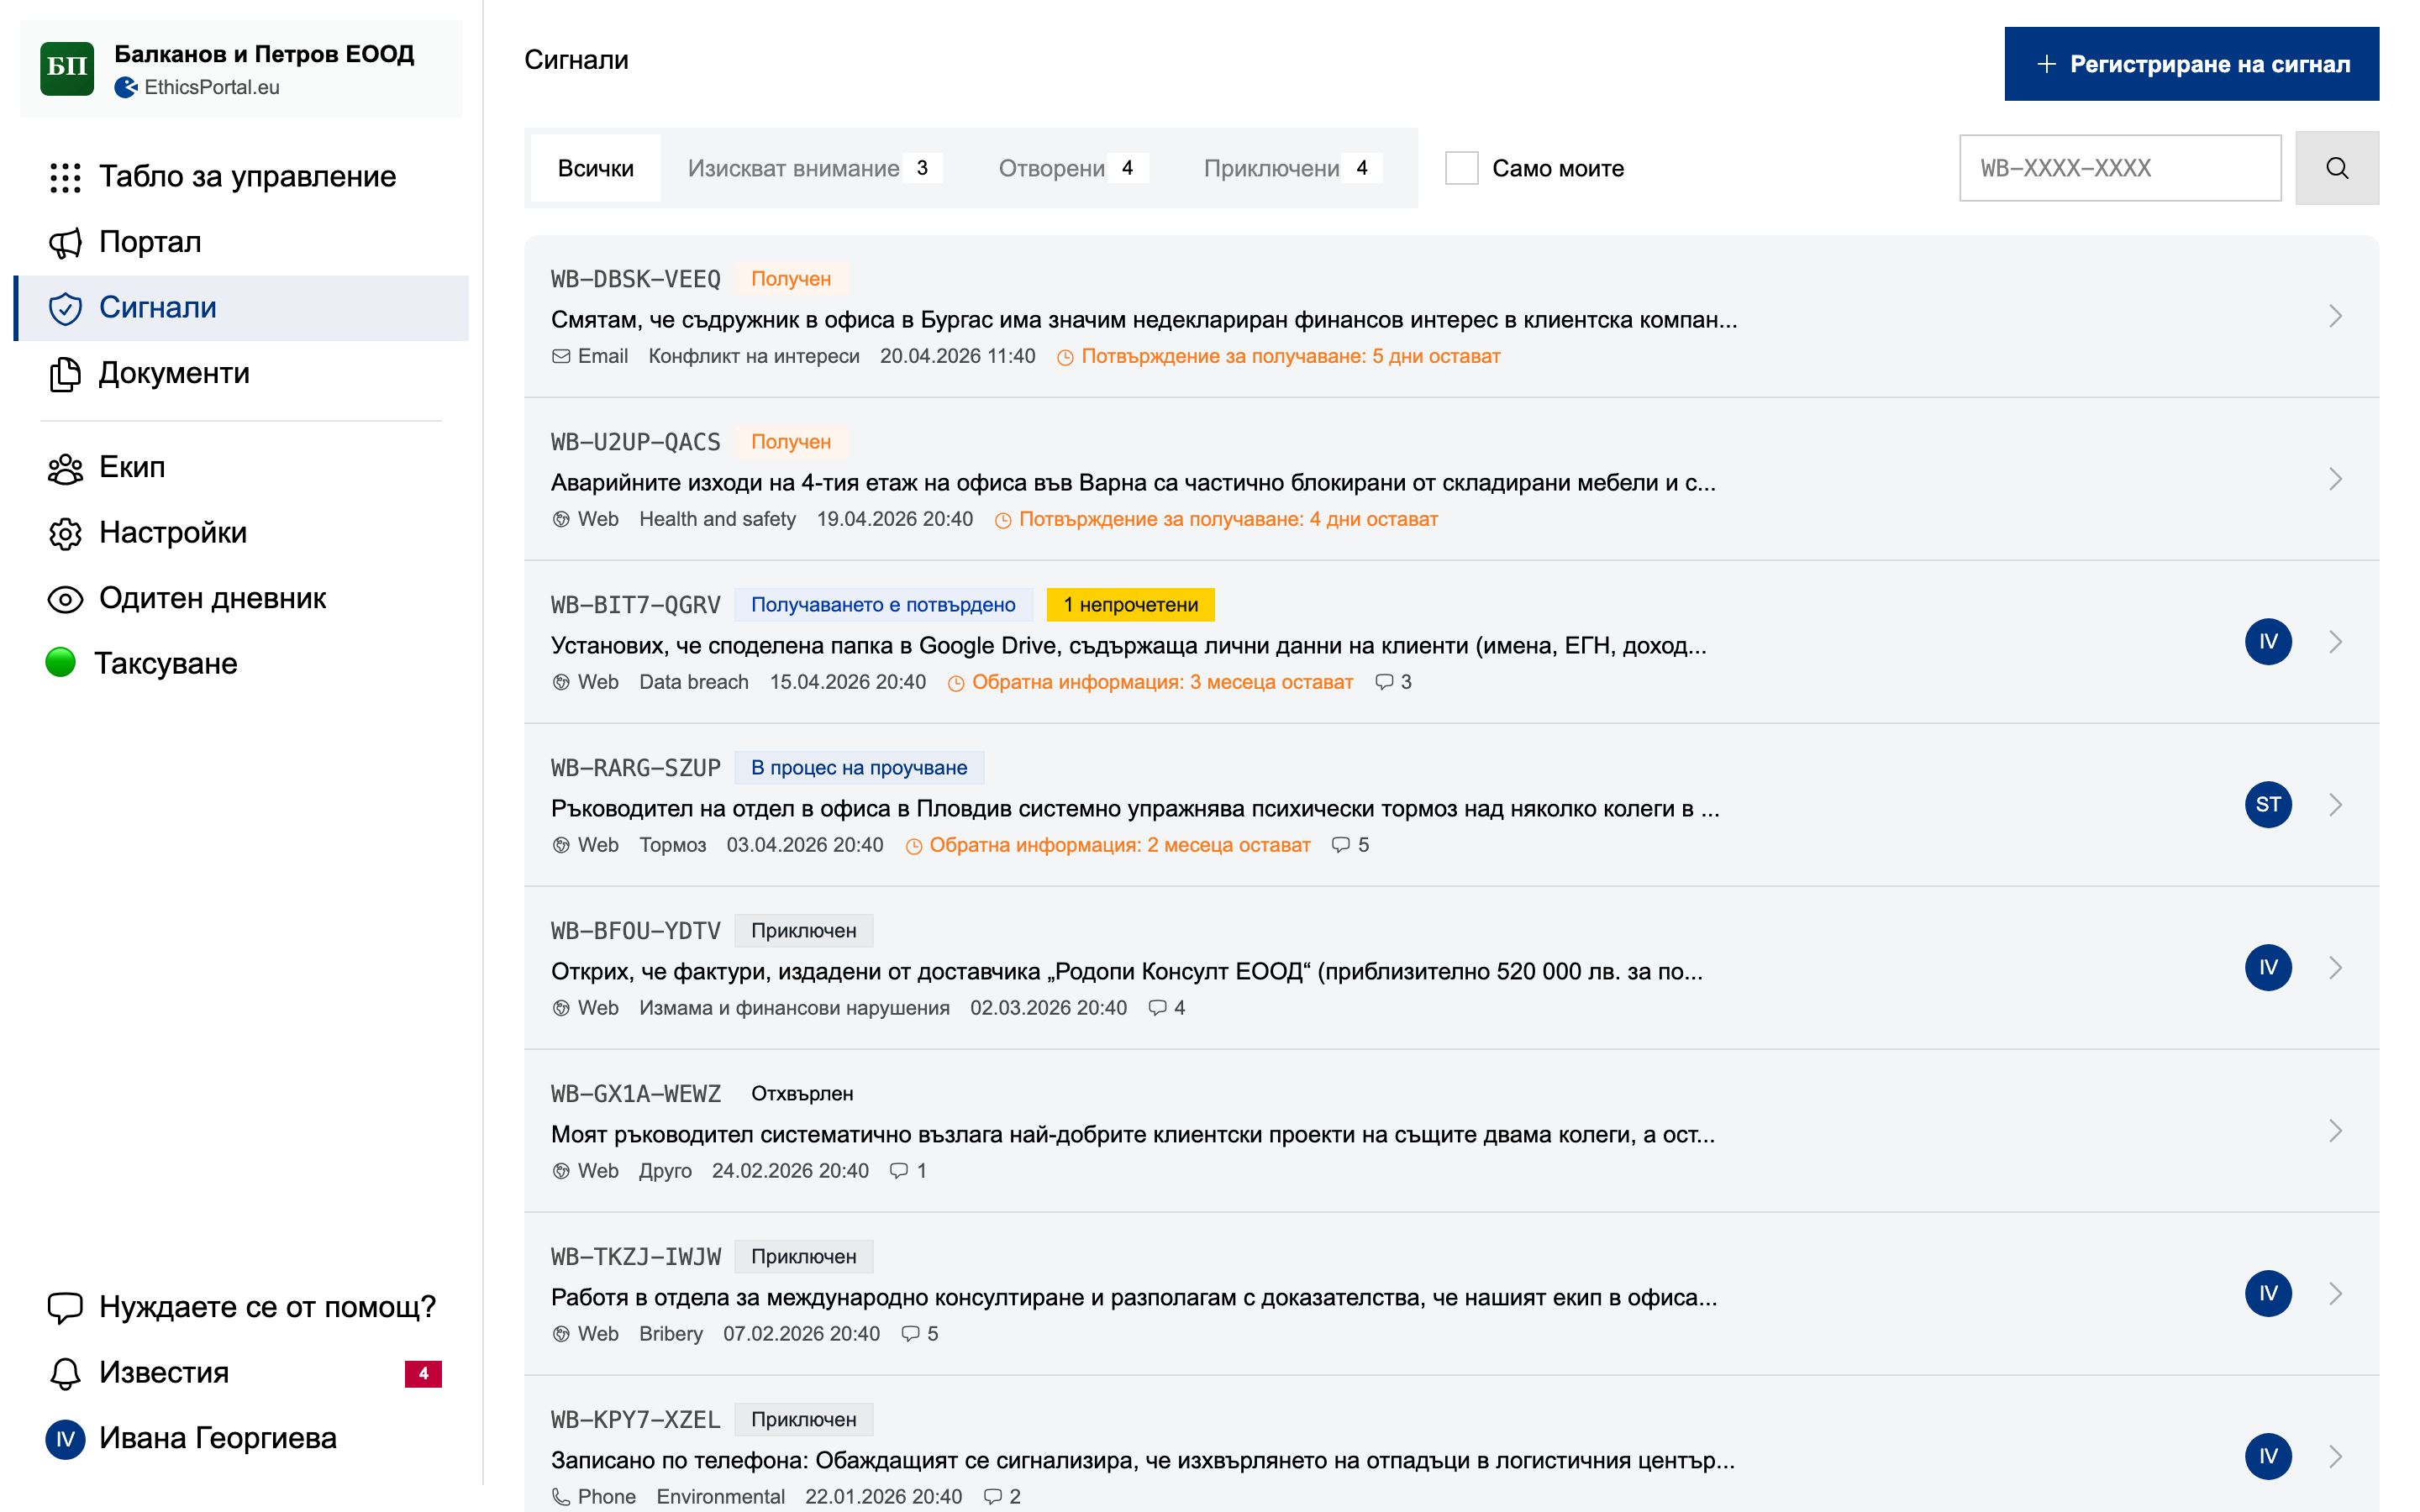This screenshot has height=1512, width=2420.
Task: Expand the WB-RARG-SZUP signal row chevron
Action: [x=2336, y=804]
